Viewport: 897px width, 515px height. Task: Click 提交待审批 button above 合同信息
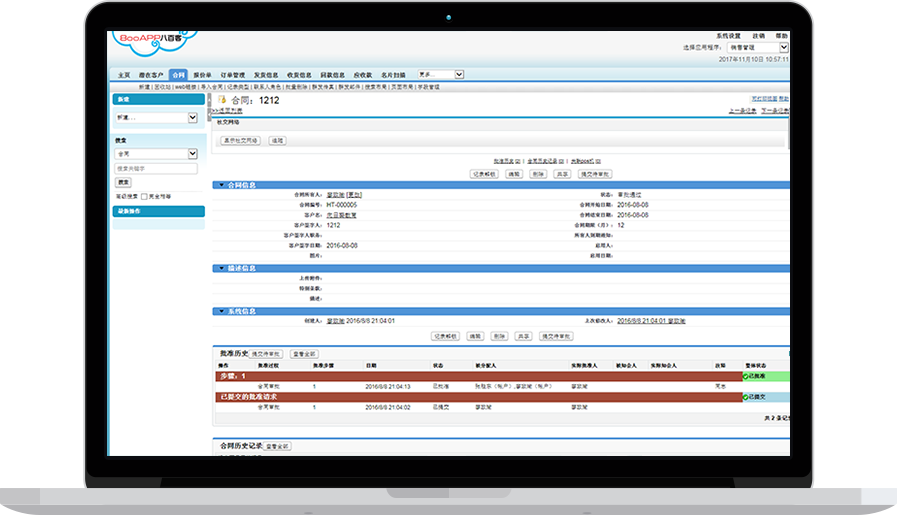tap(595, 174)
